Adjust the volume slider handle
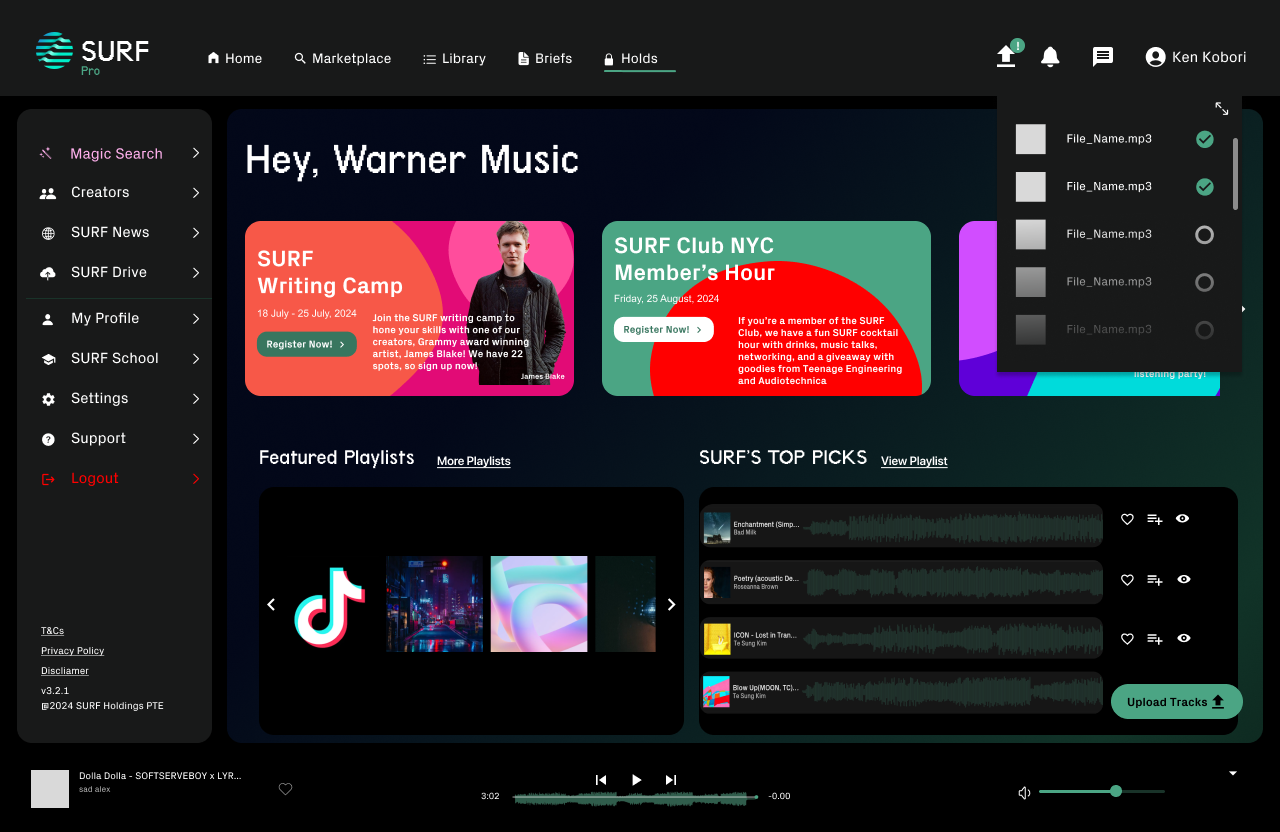 tap(1116, 791)
